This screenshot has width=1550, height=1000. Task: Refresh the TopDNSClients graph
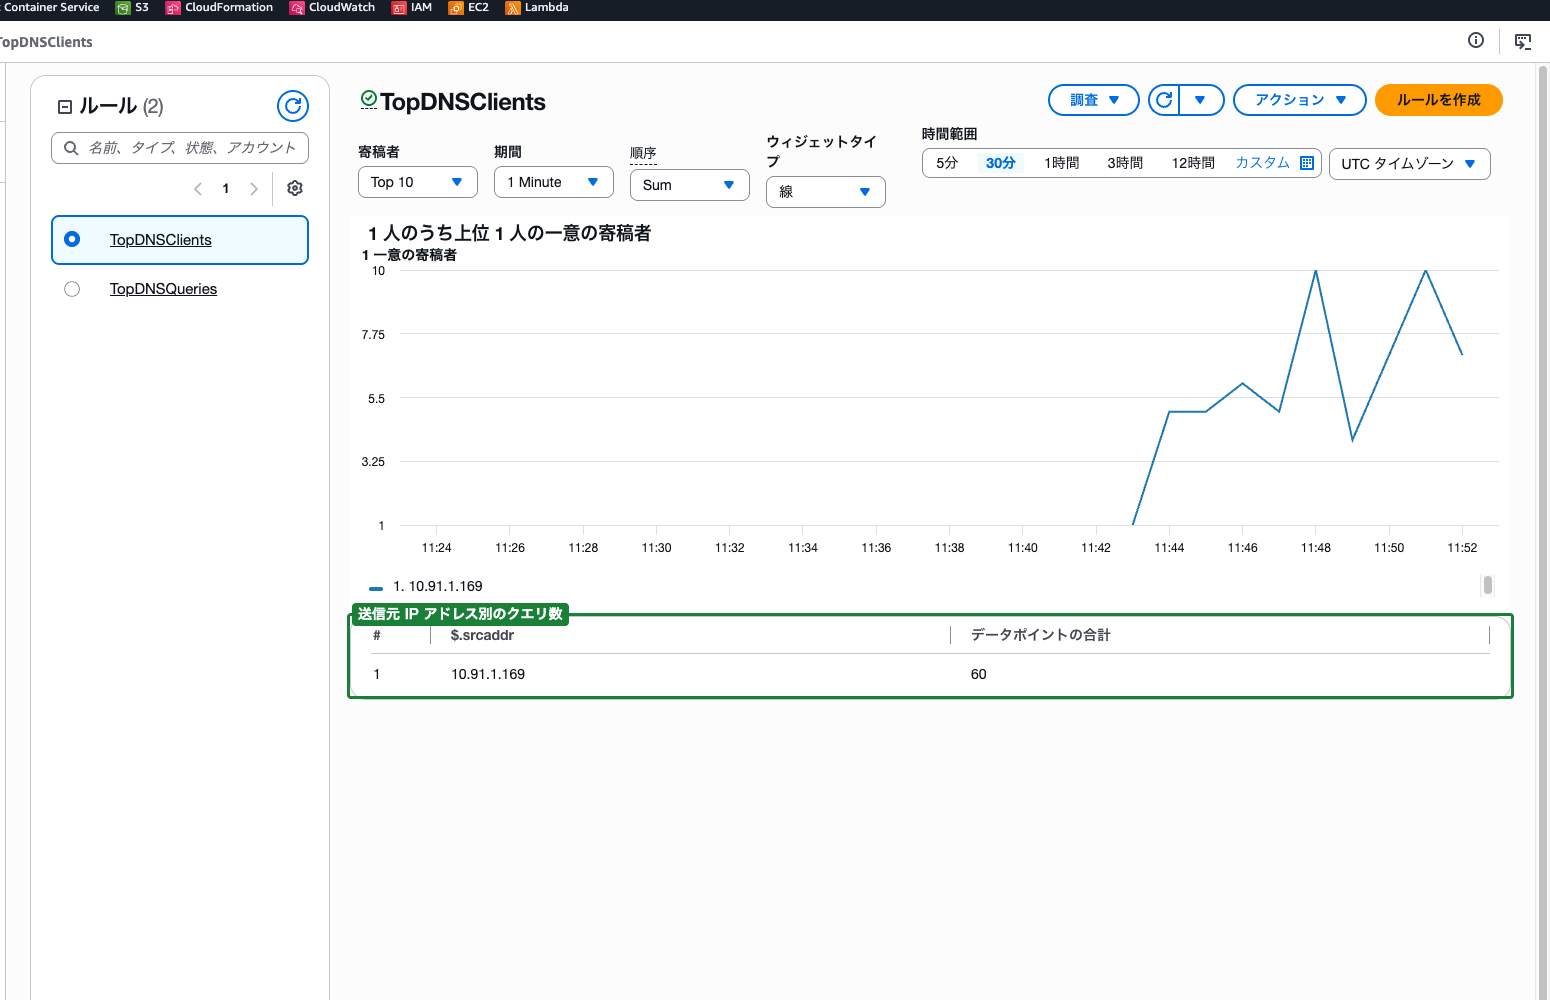1164,100
